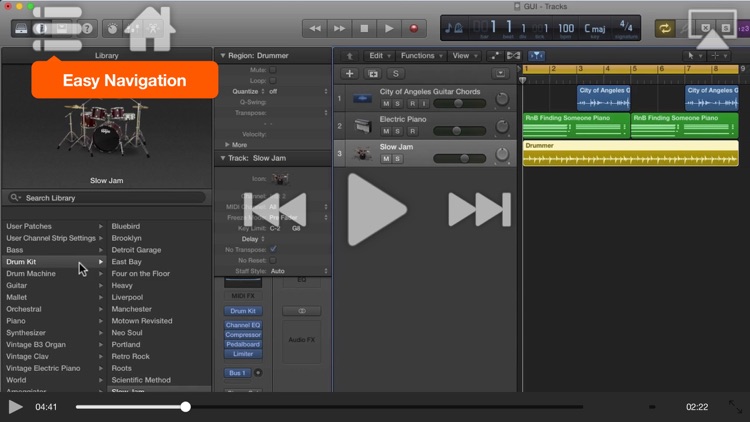Click the Stop transport button

click(x=364, y=29)
